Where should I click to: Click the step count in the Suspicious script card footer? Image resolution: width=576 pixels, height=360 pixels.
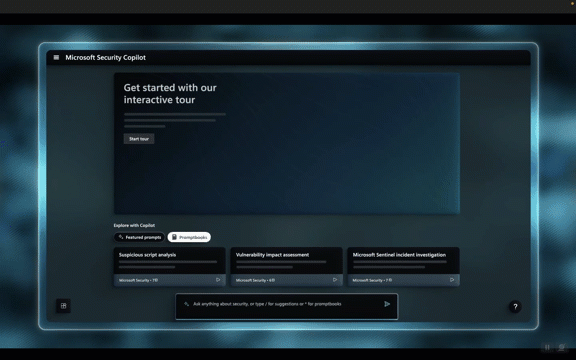click(x=155, y=280)
